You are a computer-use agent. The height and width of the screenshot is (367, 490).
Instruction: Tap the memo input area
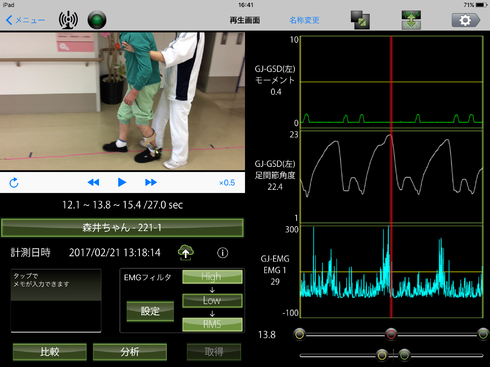[x=56, y=301]
